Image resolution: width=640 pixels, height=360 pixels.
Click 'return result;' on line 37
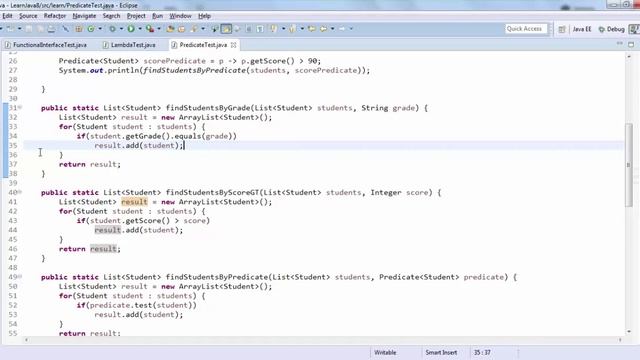[x=90, y=164]
